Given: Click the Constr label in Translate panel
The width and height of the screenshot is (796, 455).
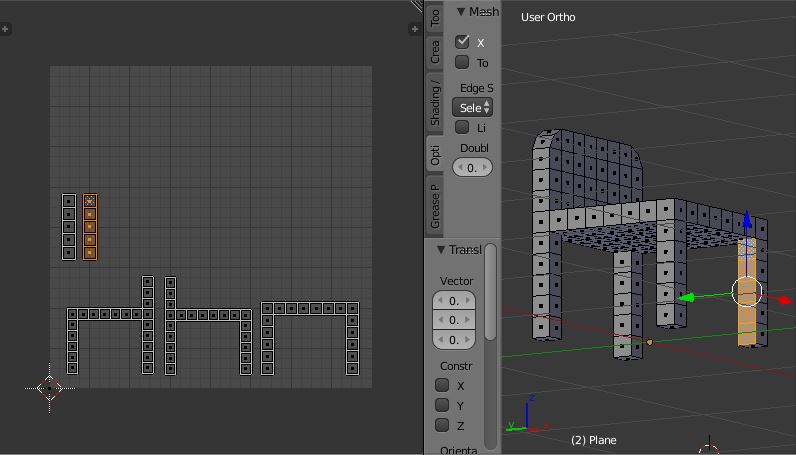Looking at the screenshot, I should point(456,366).
